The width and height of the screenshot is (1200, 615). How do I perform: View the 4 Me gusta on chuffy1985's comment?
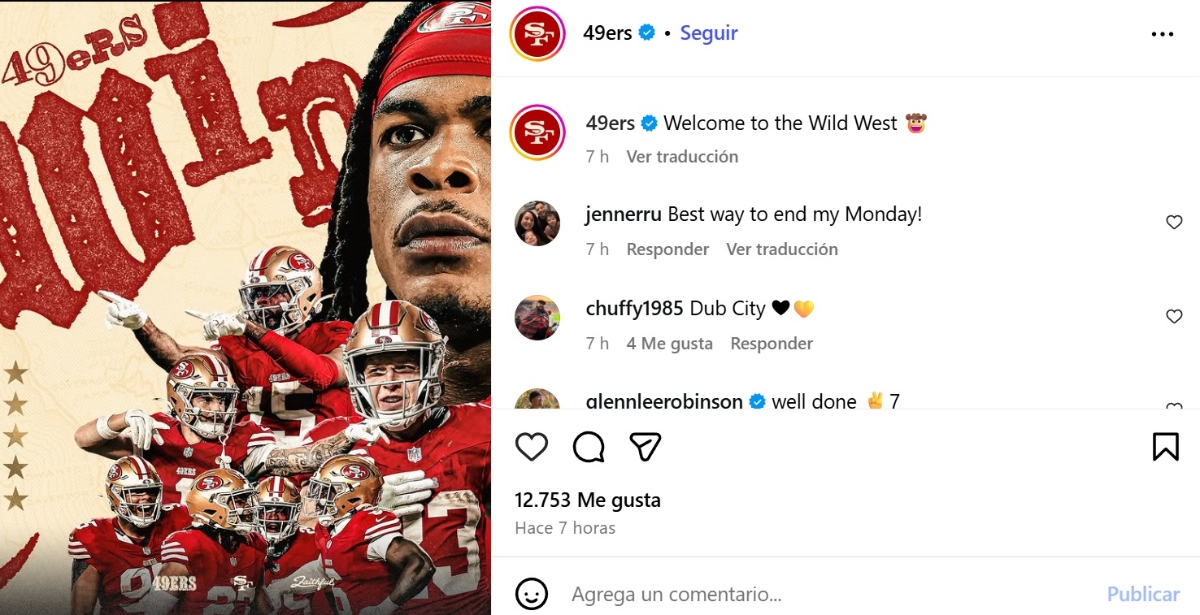coord(670,343)
